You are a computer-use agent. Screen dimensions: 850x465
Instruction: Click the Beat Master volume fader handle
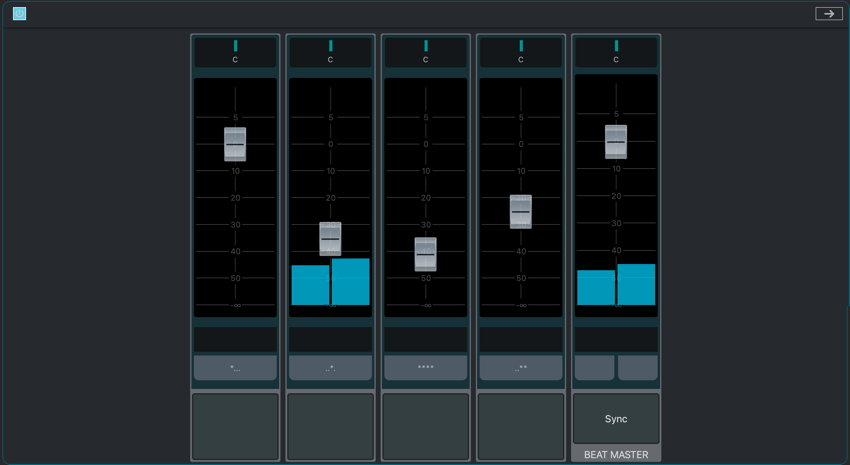coord(616,142)
